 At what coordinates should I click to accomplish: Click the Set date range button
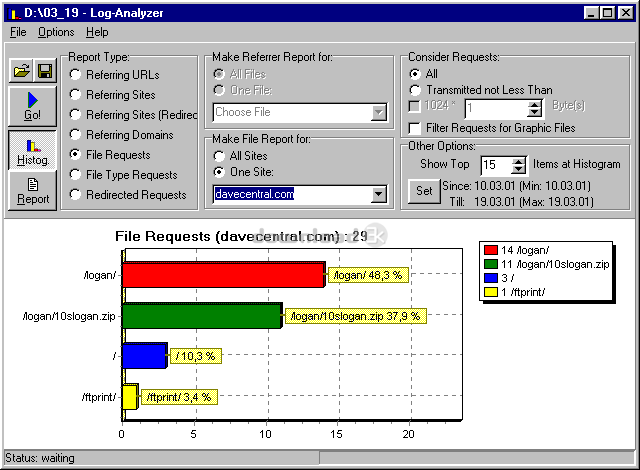pos(424,191)
